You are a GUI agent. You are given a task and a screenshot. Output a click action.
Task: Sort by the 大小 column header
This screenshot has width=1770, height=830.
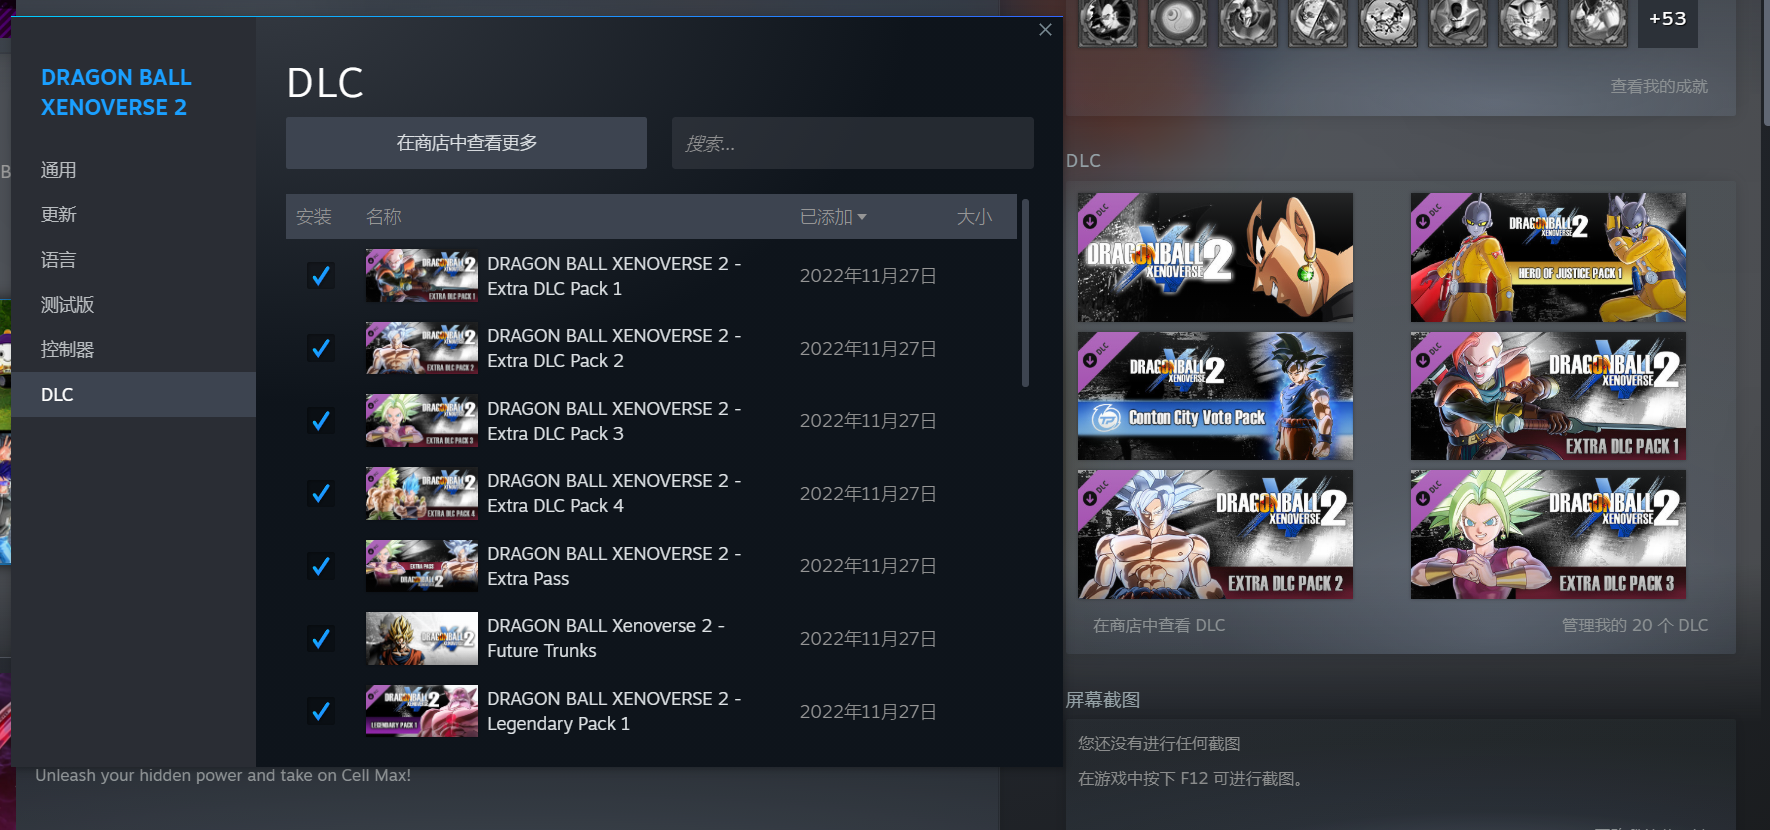coord(974,217)
